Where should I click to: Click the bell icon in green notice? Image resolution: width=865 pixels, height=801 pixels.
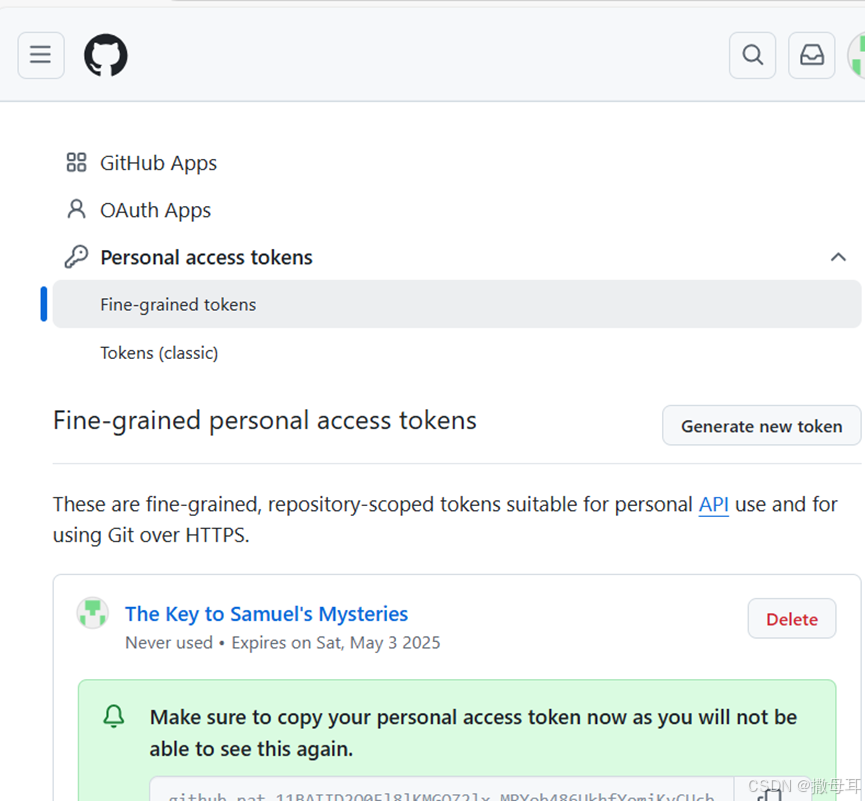[114, 716]
